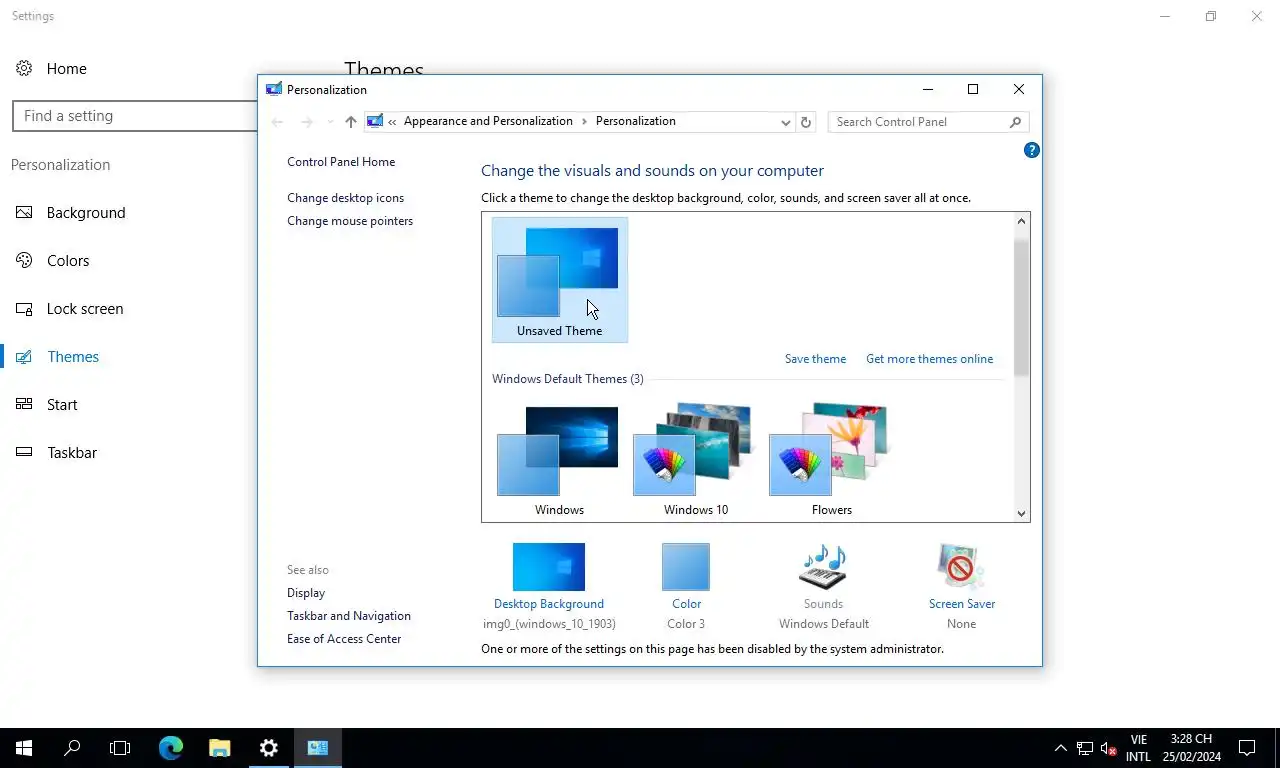Open recent locations dropdown arrow
Viewport: 1280px width, 768px height.
(x=330, y=122)
